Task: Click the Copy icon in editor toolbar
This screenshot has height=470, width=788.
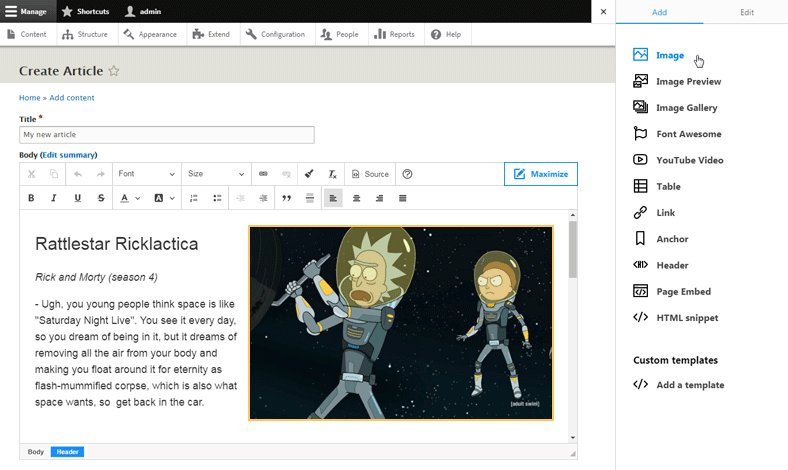Action: click(x=54, y=174)
